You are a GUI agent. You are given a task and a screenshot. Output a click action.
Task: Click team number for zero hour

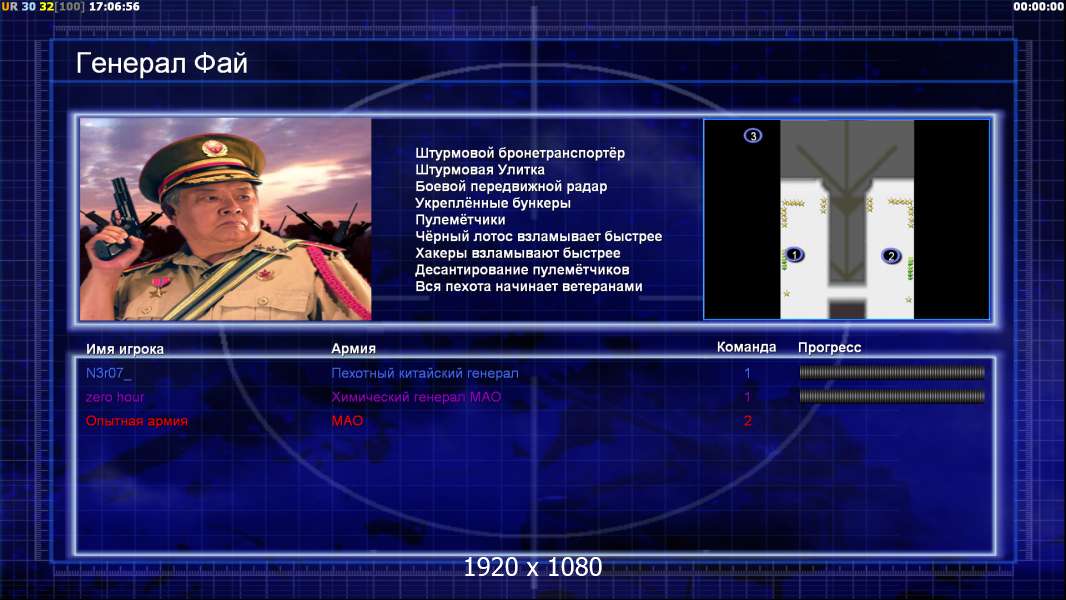point(747,397)
